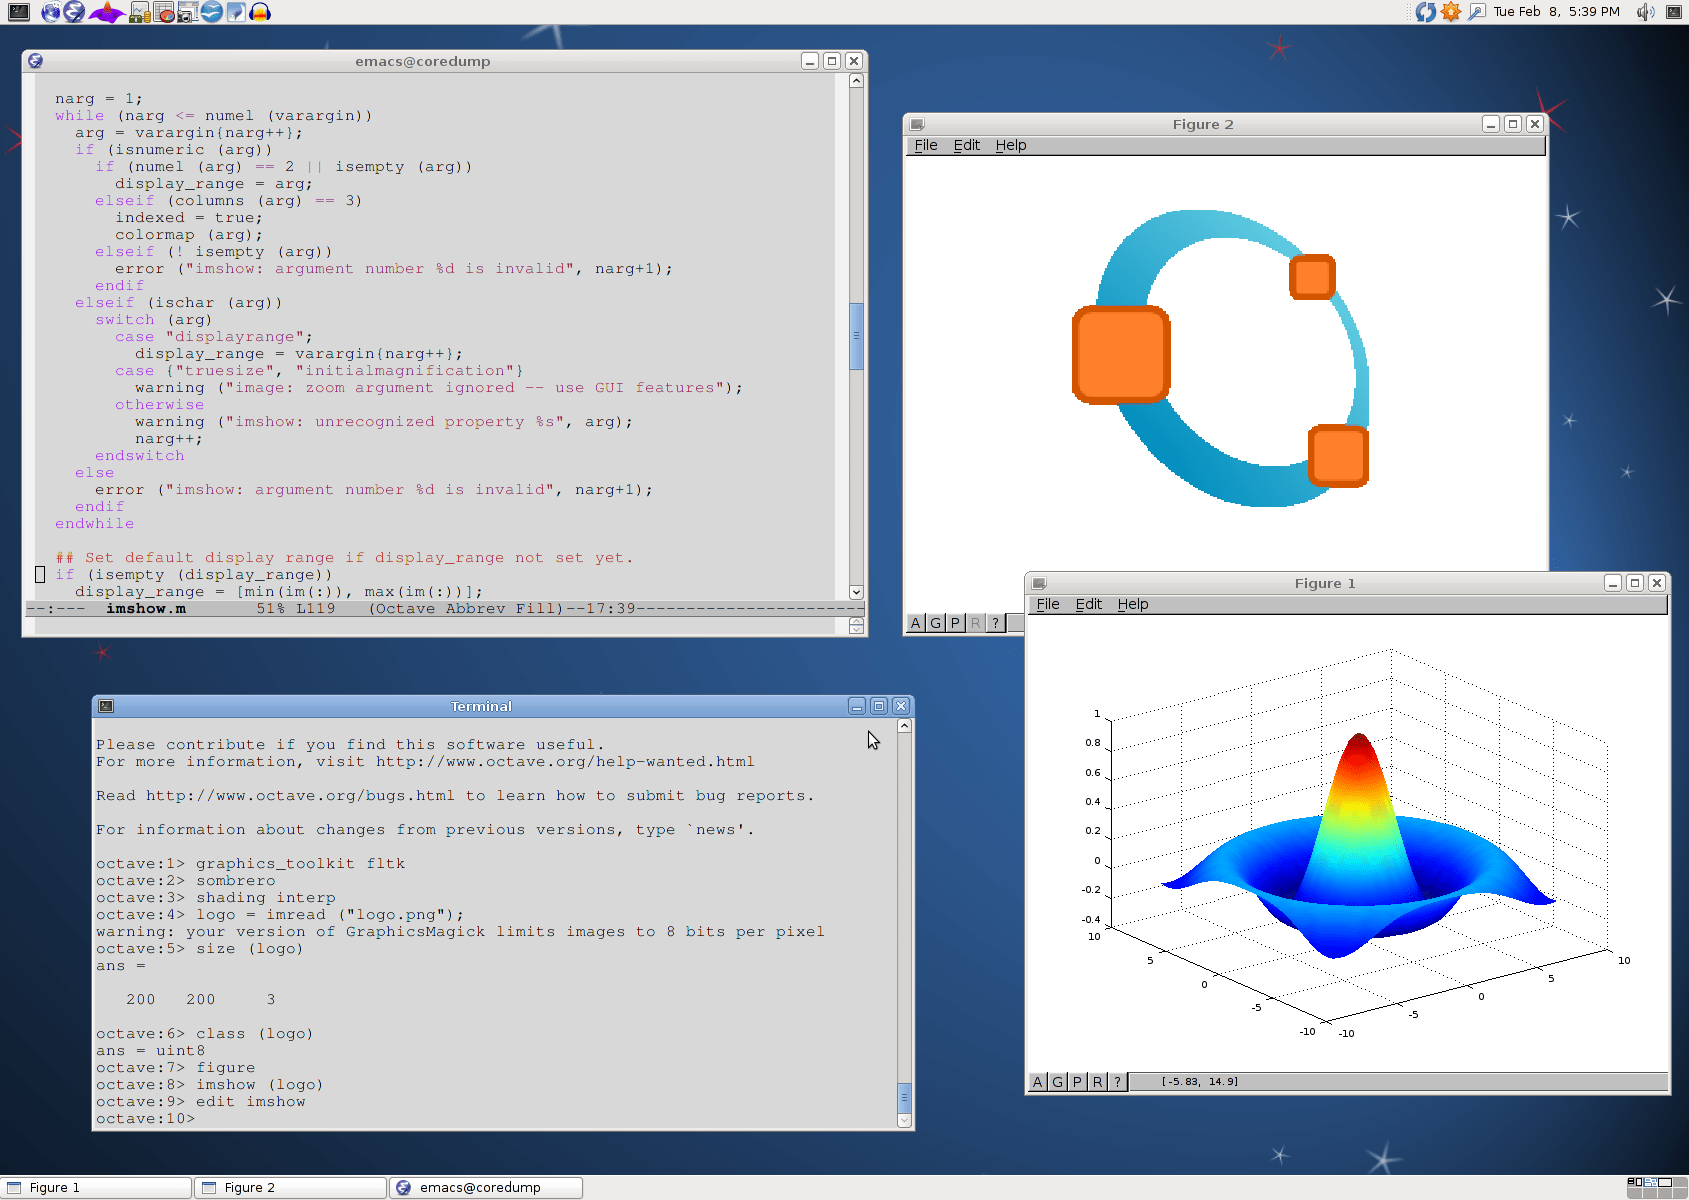Click the help-wanted.html URL in Terminal

click(565, 762)
